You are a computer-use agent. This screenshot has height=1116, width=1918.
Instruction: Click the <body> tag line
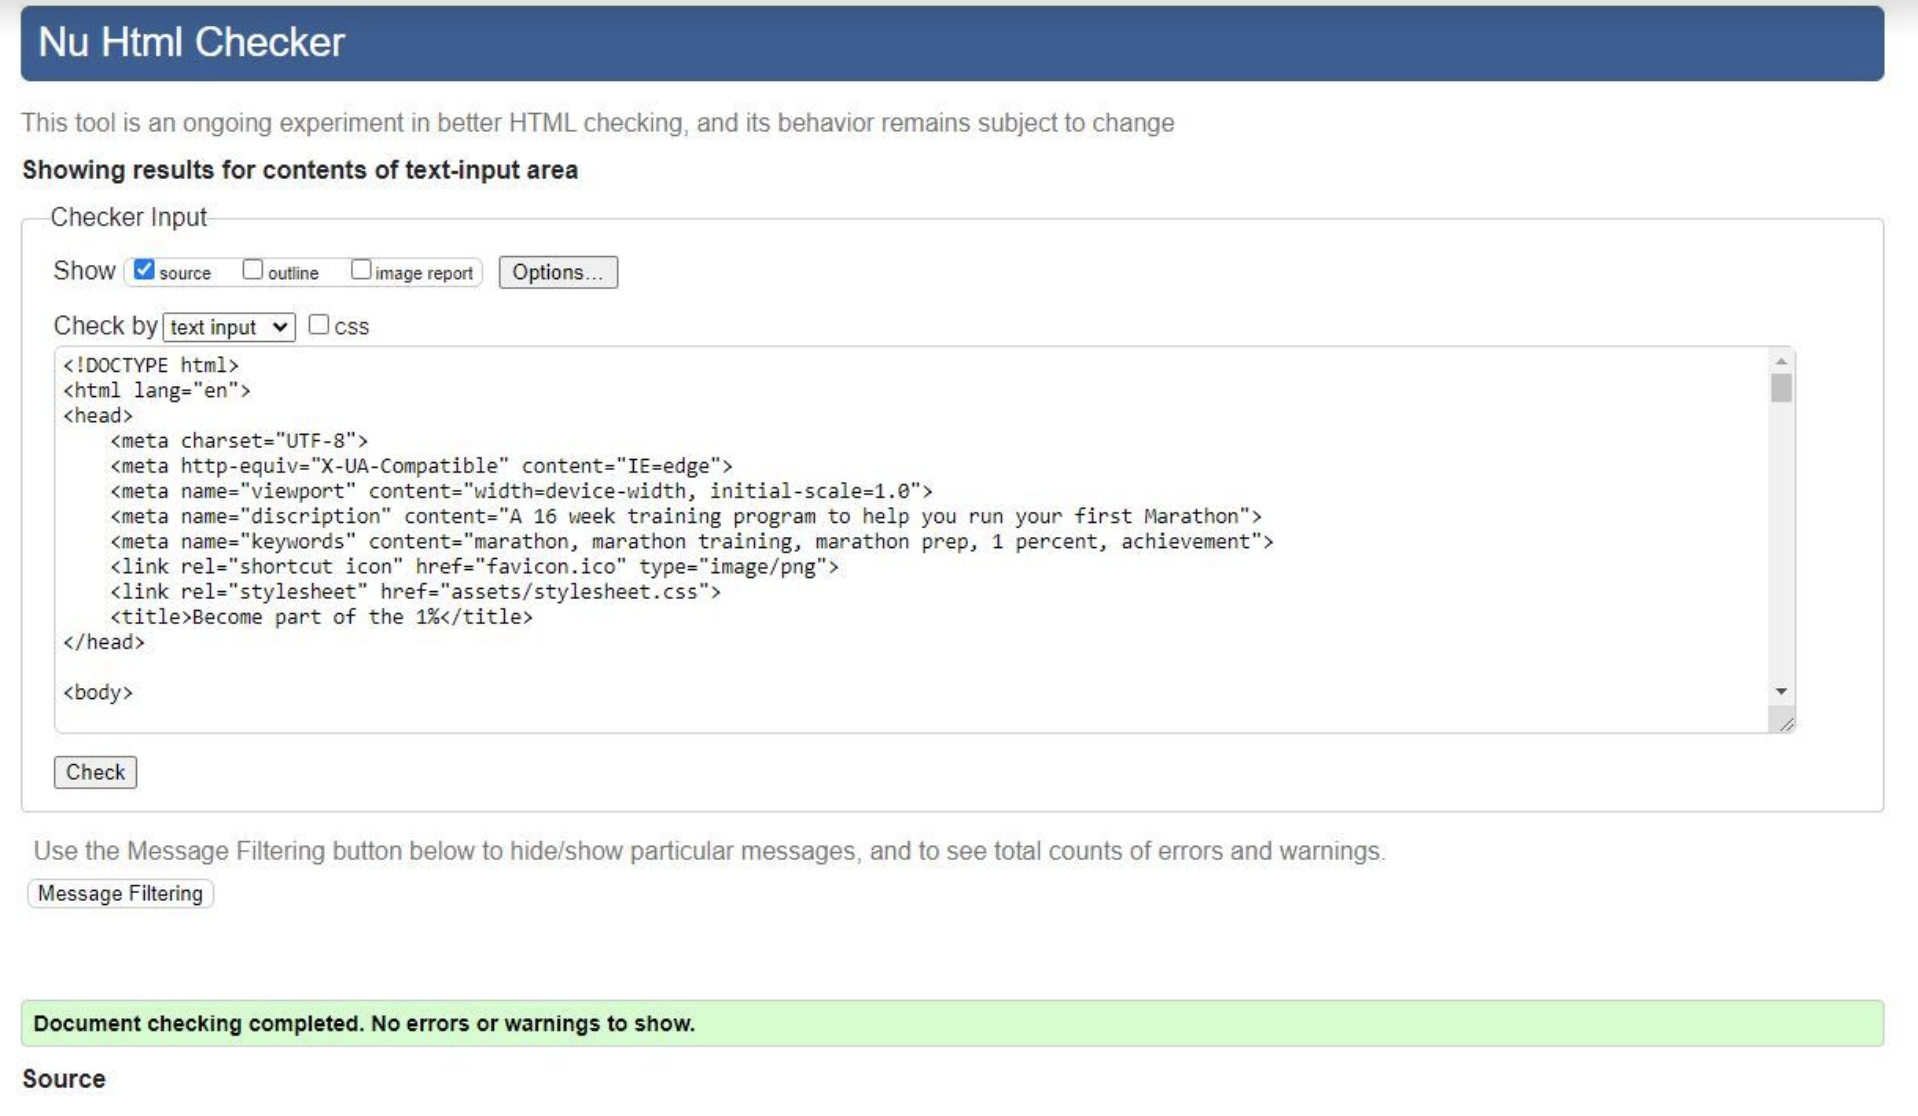pyautogui.click(x=98, y=692)
